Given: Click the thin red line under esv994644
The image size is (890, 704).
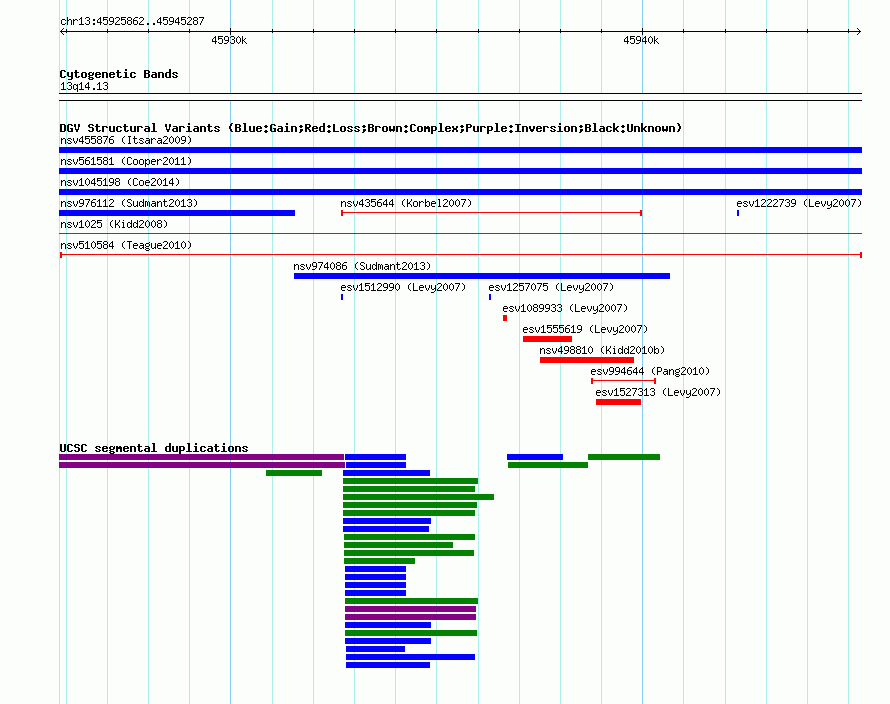Looking at the screenshot, I should click(x=623, y=381).
